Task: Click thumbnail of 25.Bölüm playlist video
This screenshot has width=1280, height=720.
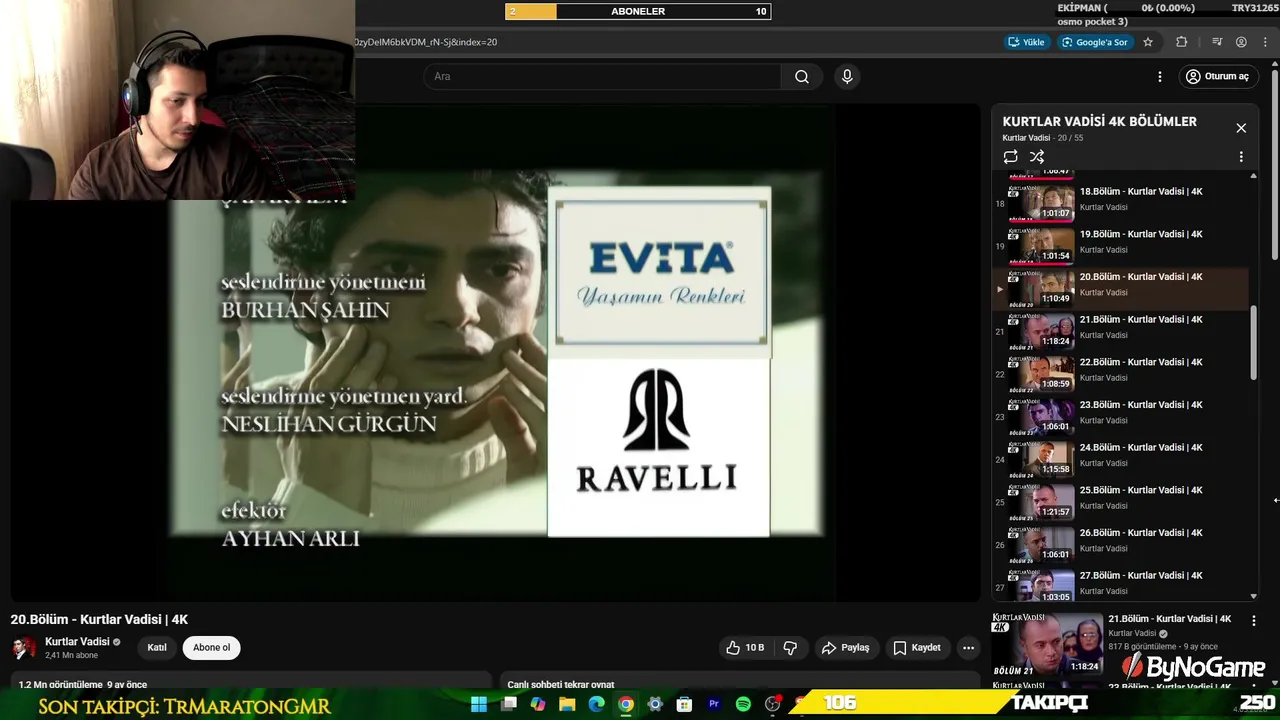Action: click(1041, 501)
